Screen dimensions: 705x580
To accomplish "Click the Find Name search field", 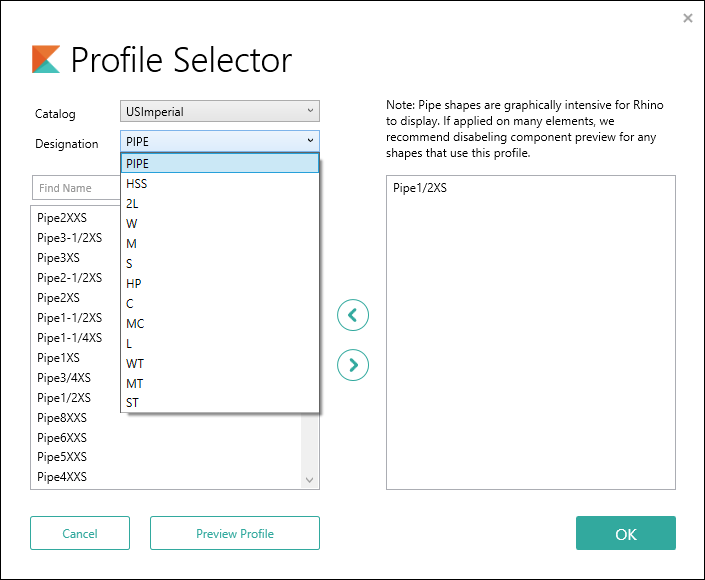I will click(76, 188).
